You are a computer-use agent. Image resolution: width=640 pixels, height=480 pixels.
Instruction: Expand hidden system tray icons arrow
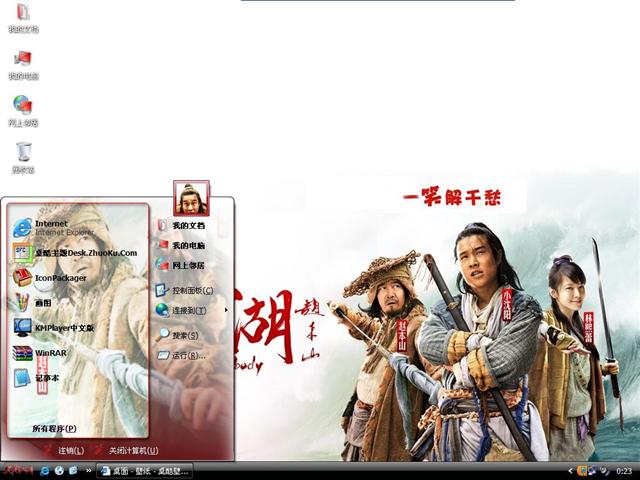coord(570,471)
